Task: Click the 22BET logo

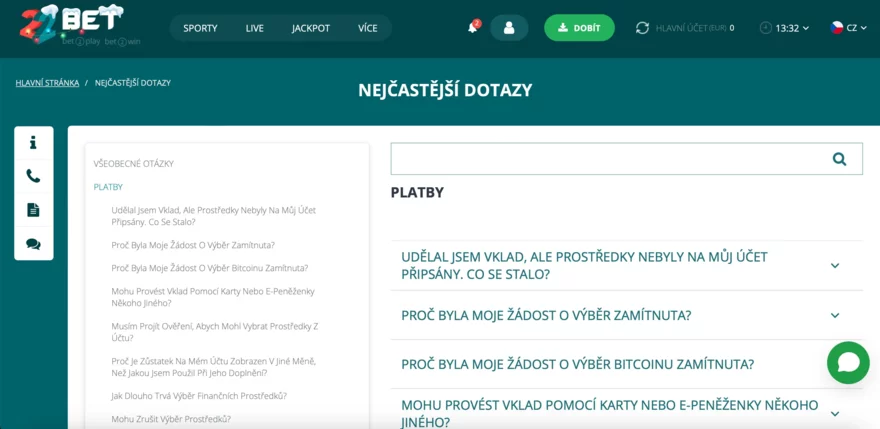Action: pos(70,25)
